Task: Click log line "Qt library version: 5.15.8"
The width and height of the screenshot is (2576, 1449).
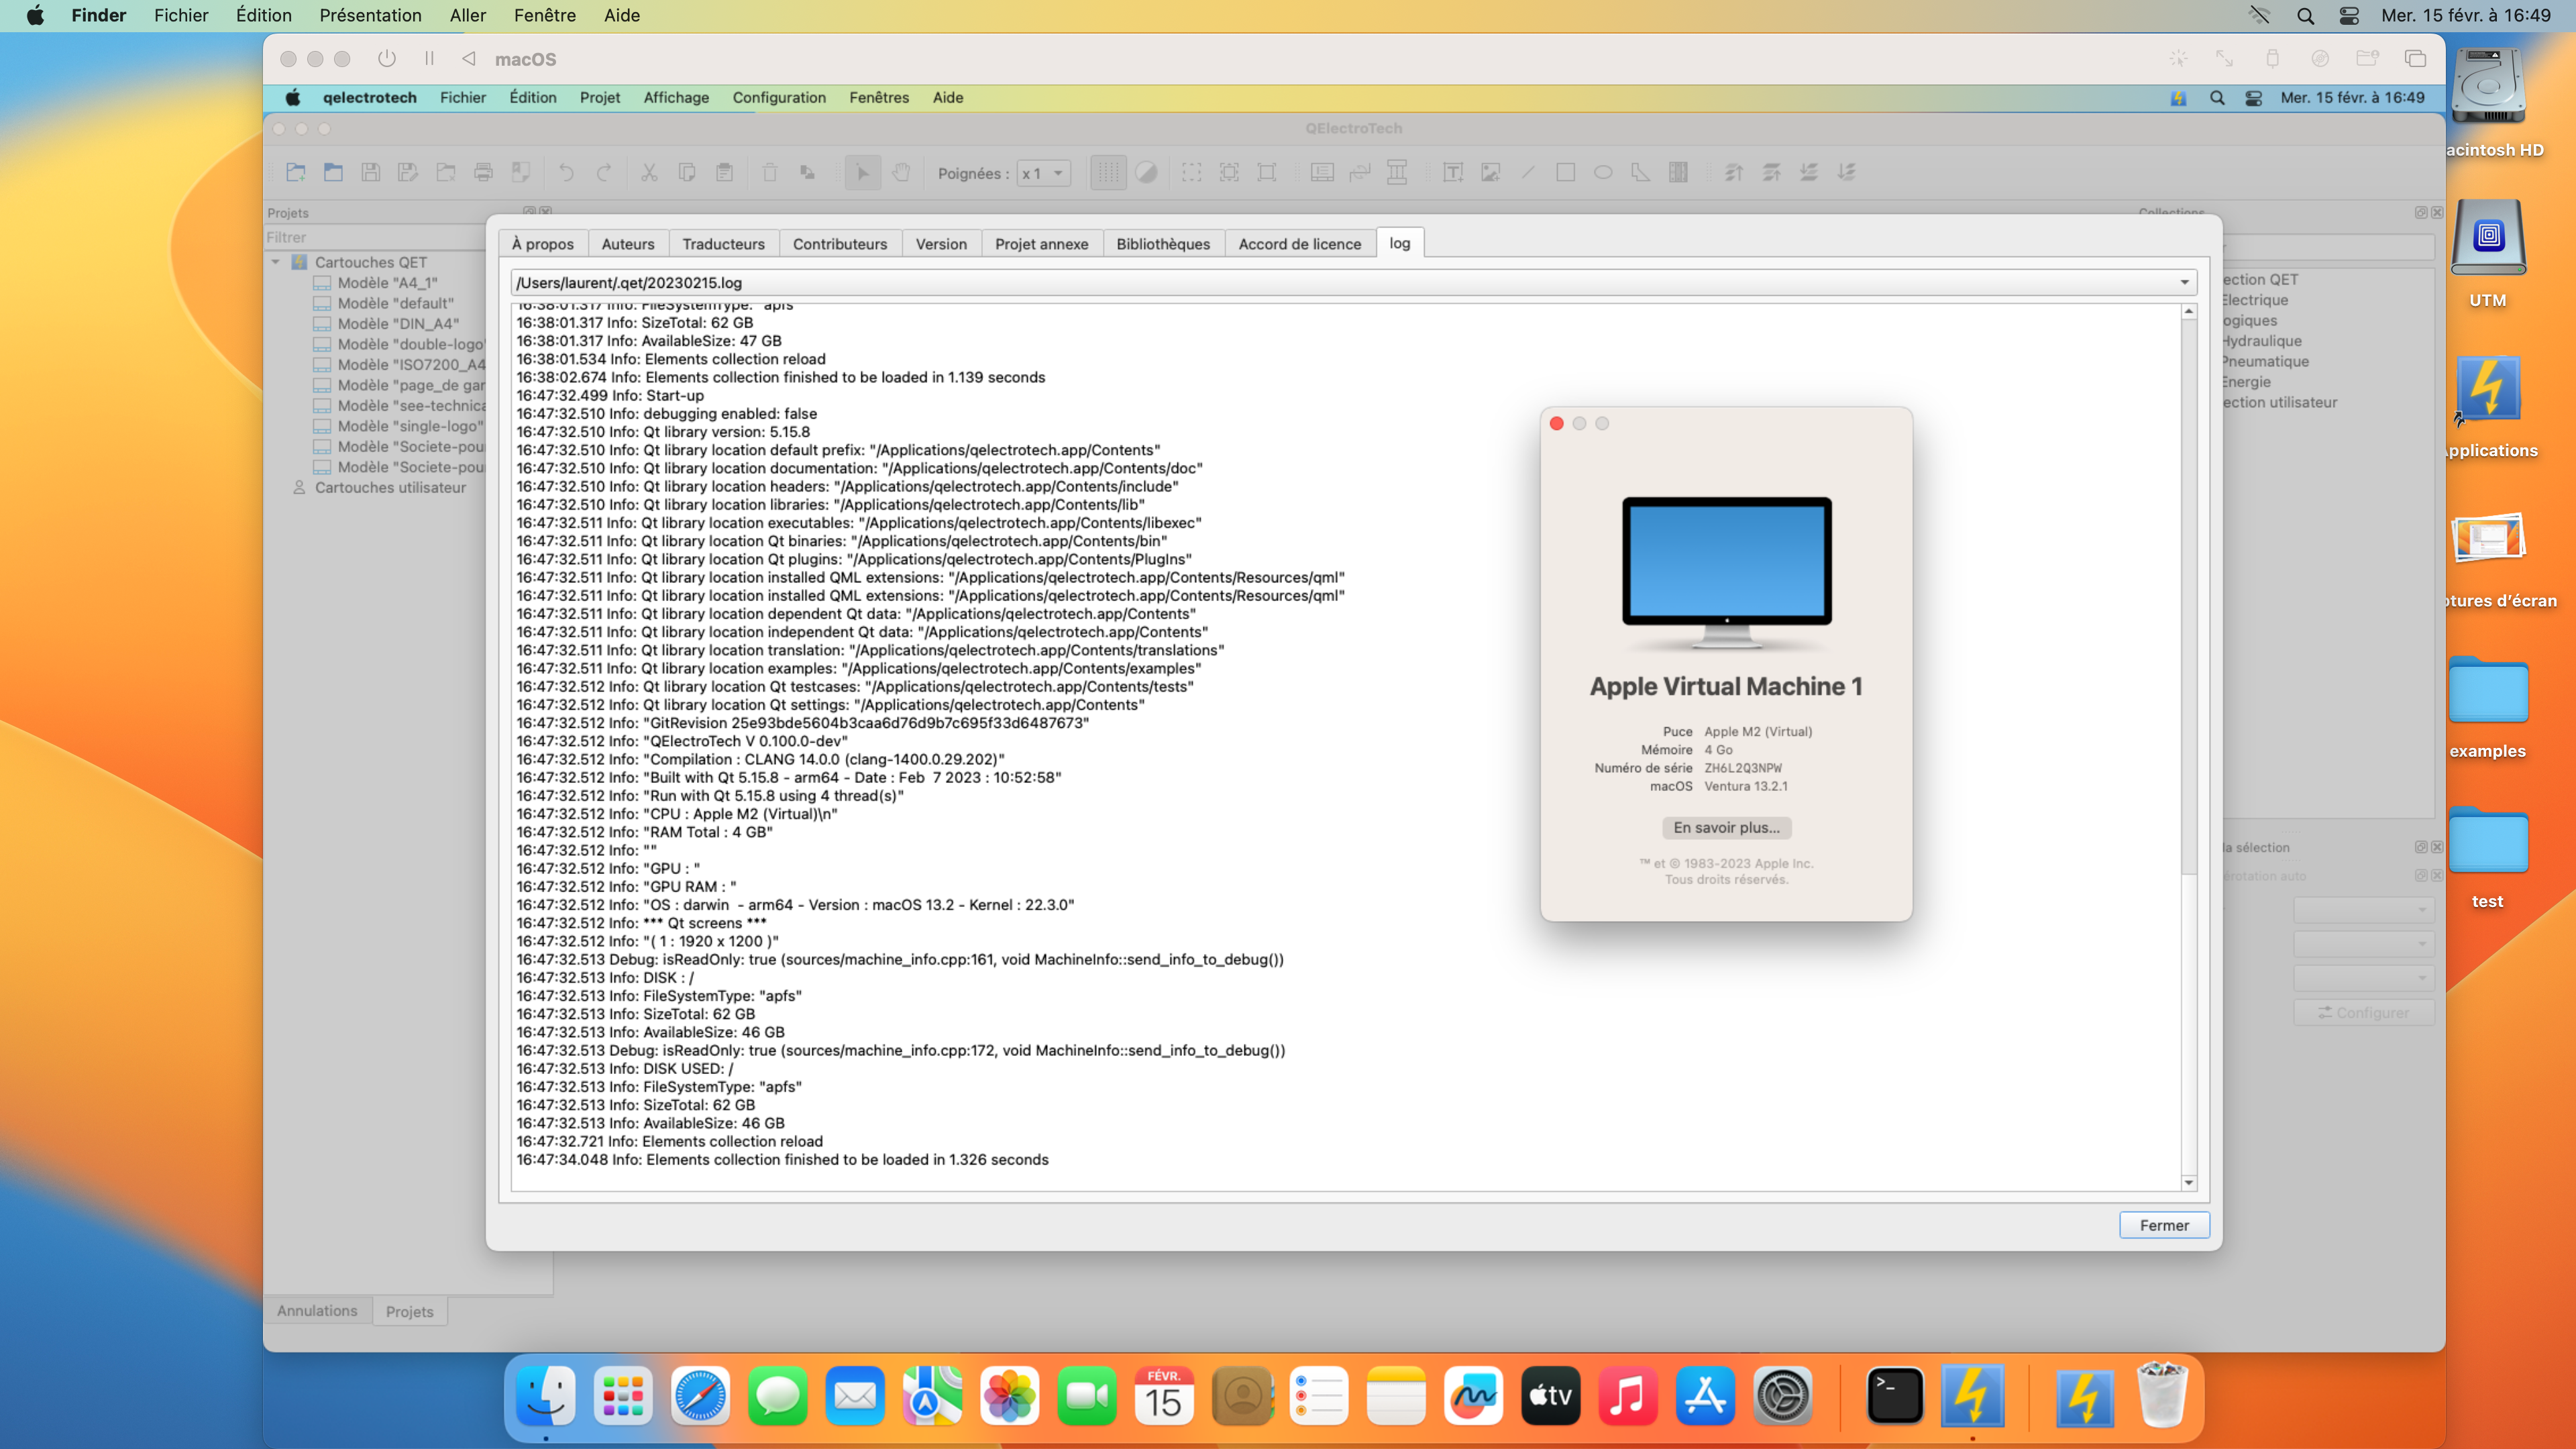Action: click(x=663, y=432)
